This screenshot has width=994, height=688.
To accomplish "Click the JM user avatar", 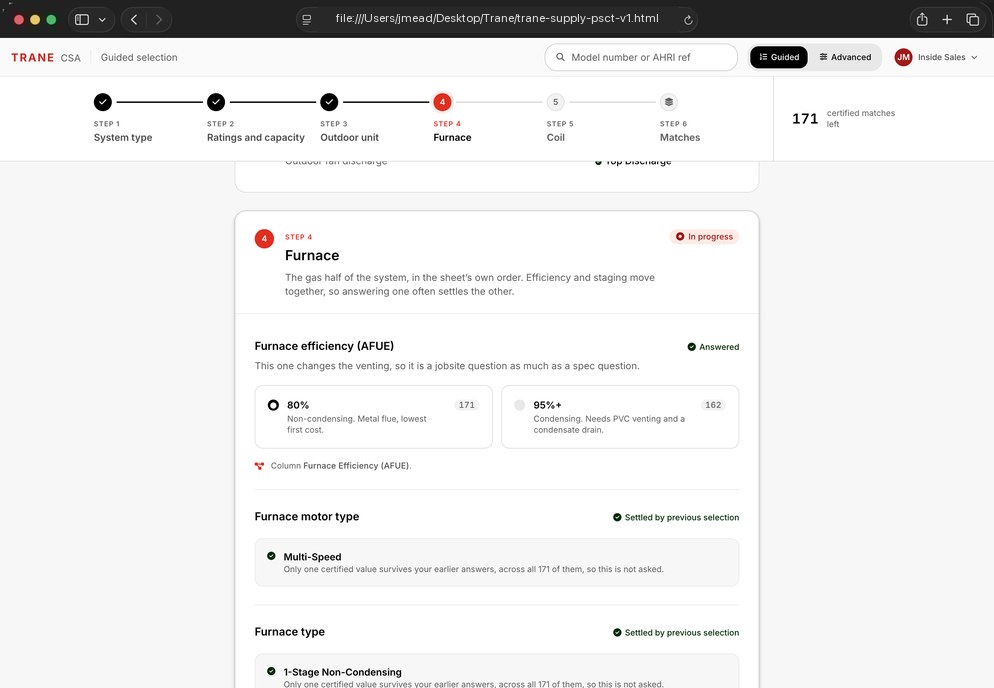I will [x=903, y=57].
